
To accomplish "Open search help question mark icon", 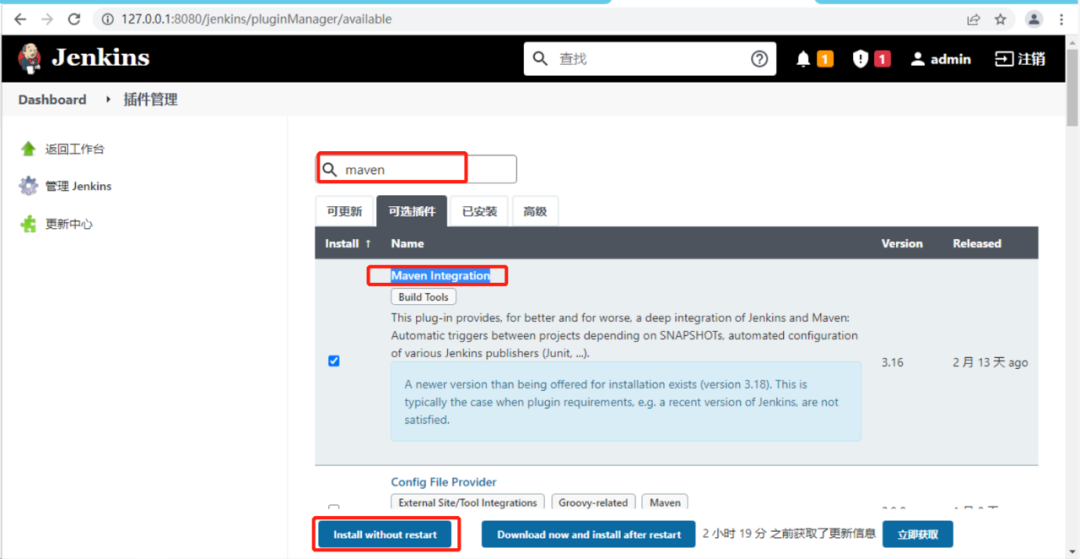I will coord(759,59).
